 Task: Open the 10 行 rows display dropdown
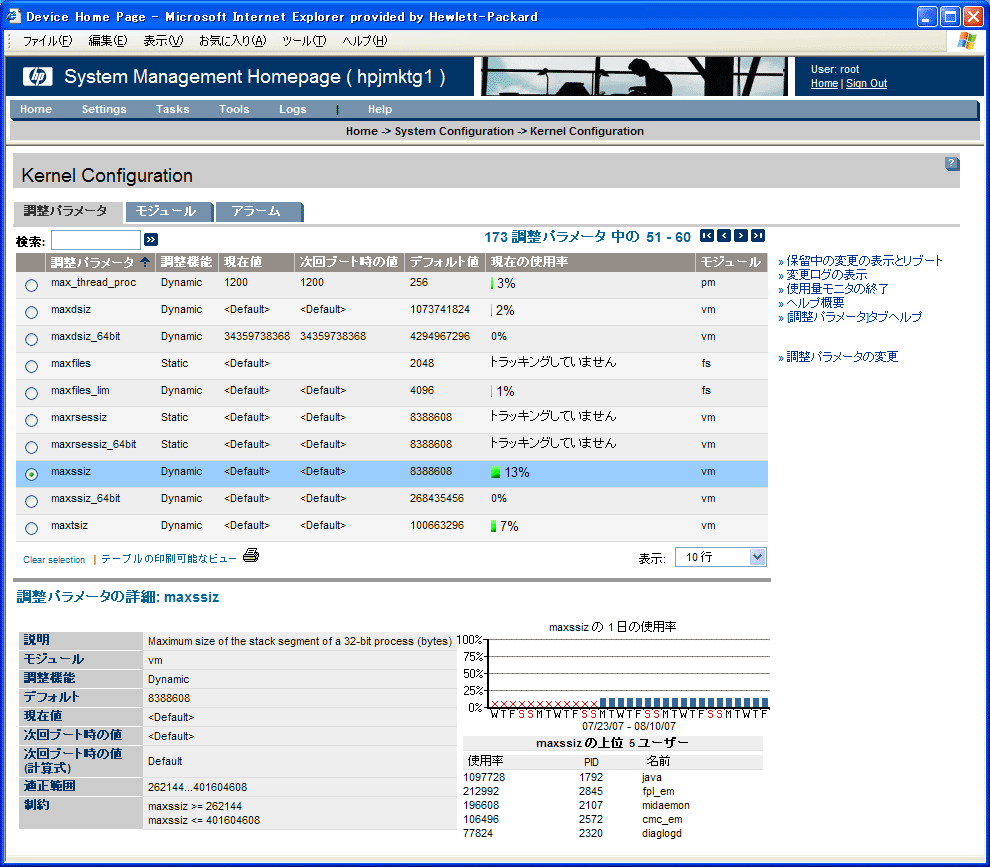(720, 557)
